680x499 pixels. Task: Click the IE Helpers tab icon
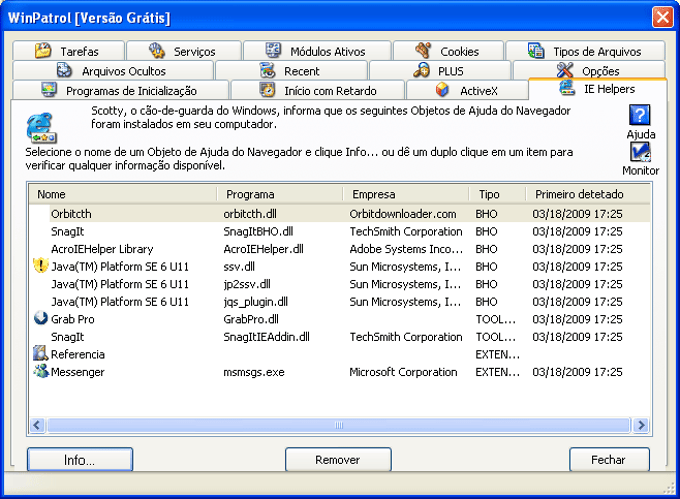point(567,88)
